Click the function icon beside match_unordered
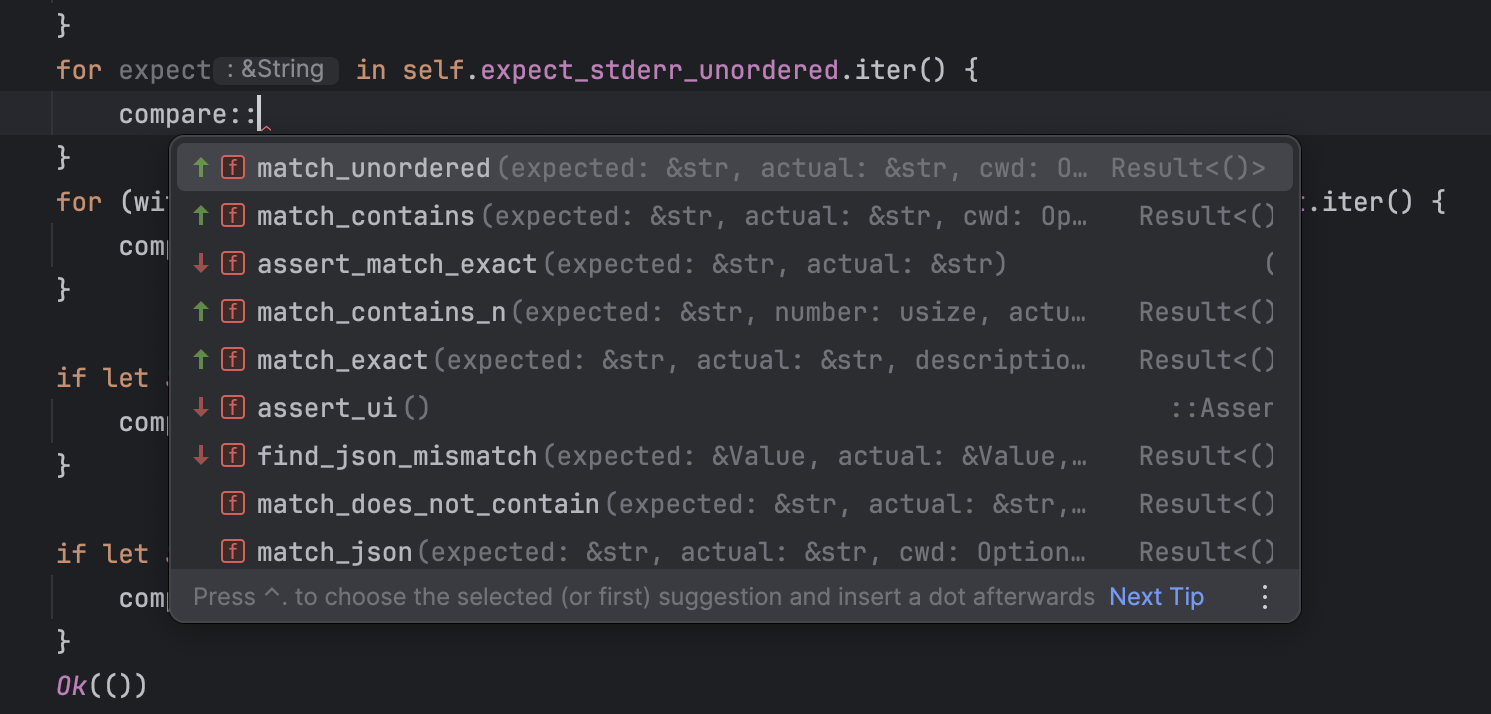This screenshot has height=714, width=1491. (233, 167)
